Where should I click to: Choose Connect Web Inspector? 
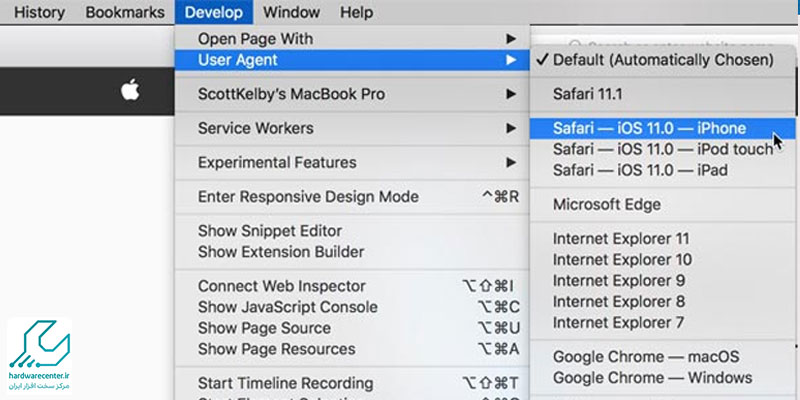[x=352, y=286]
